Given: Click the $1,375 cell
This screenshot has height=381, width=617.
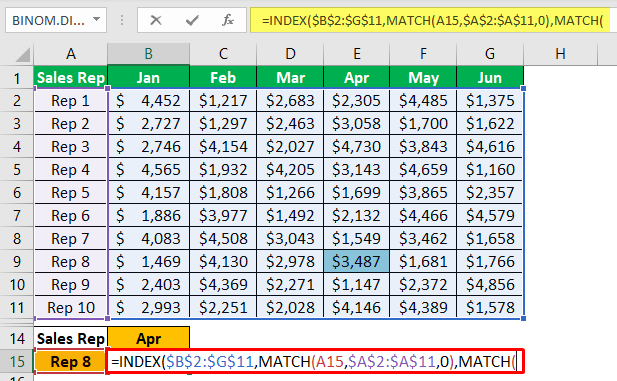Looking at the screenshot, I should coord(490,101).
